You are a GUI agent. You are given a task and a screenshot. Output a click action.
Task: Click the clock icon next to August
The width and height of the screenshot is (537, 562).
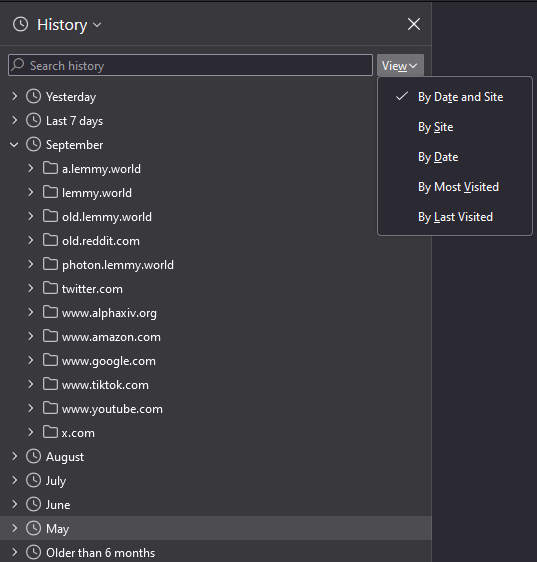point(34,456)
